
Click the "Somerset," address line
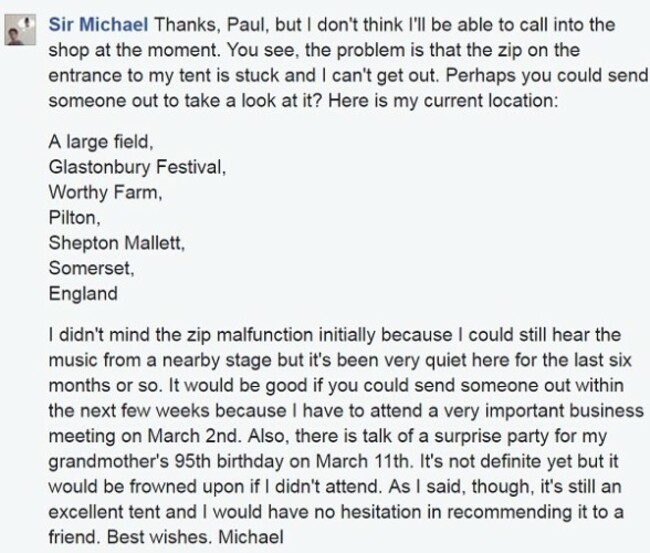point(91,268)
